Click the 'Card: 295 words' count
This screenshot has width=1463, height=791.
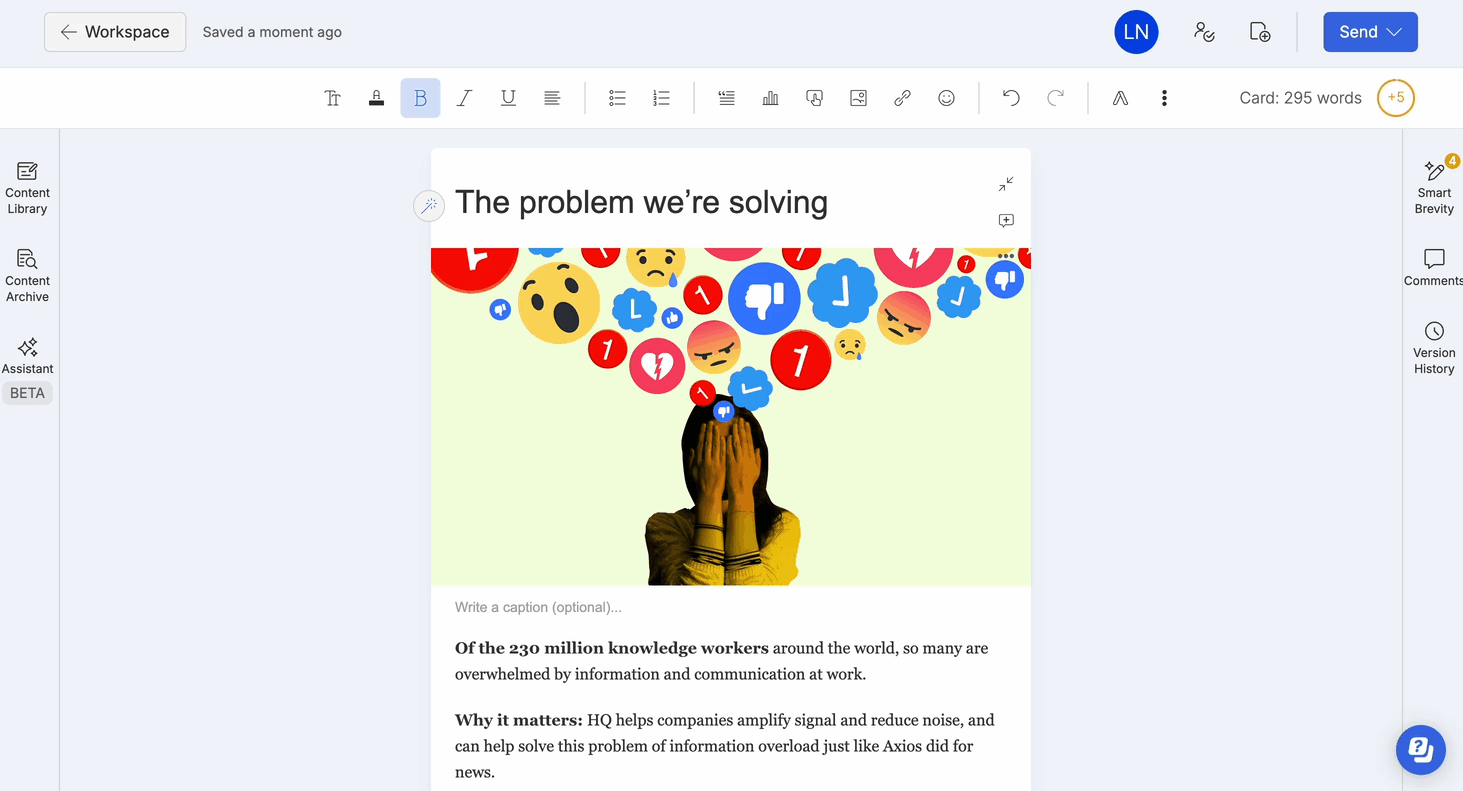tap(1300, 98)
